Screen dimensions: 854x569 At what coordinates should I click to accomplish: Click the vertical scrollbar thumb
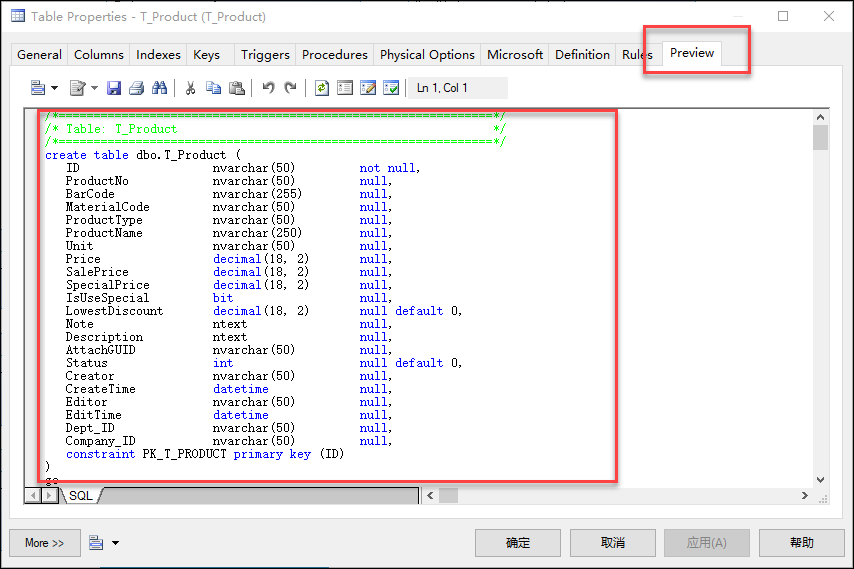click(821, 137)
